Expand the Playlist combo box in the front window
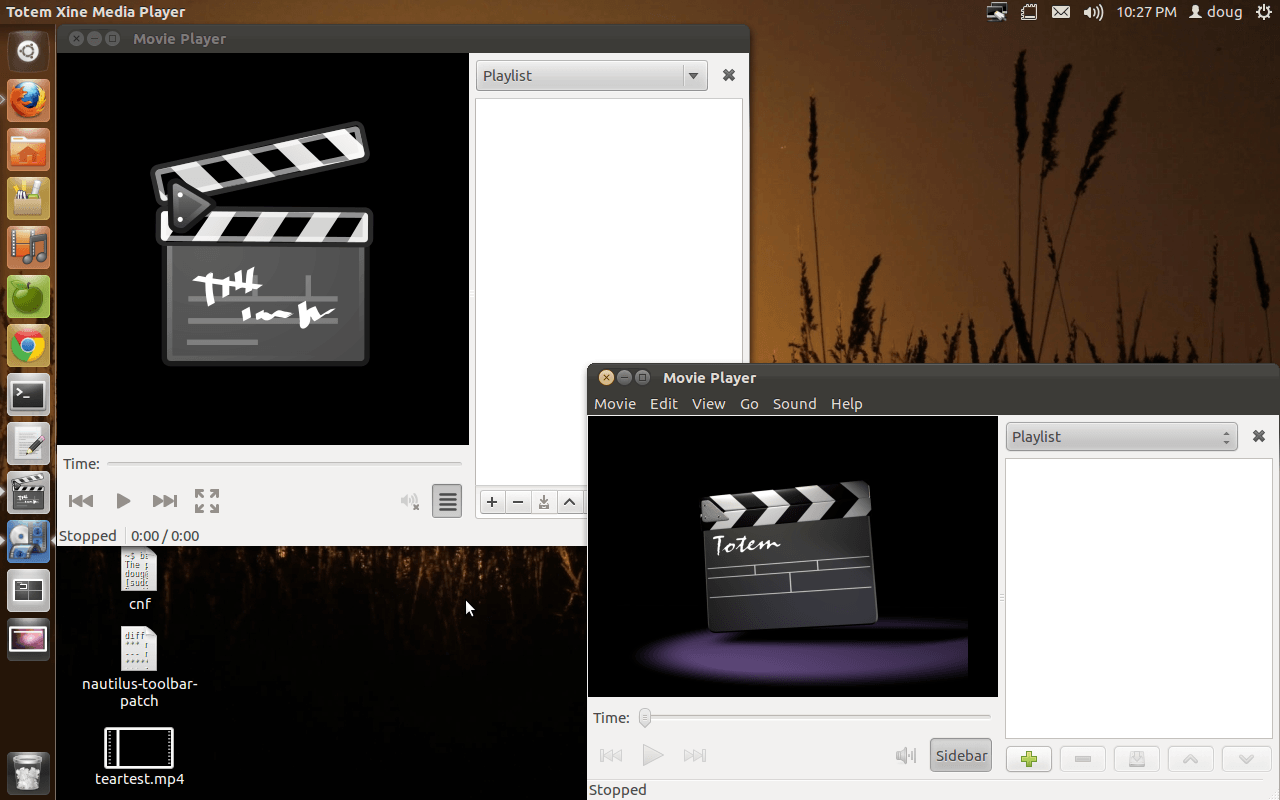The image size is (1280, 800). point(1121,437)
